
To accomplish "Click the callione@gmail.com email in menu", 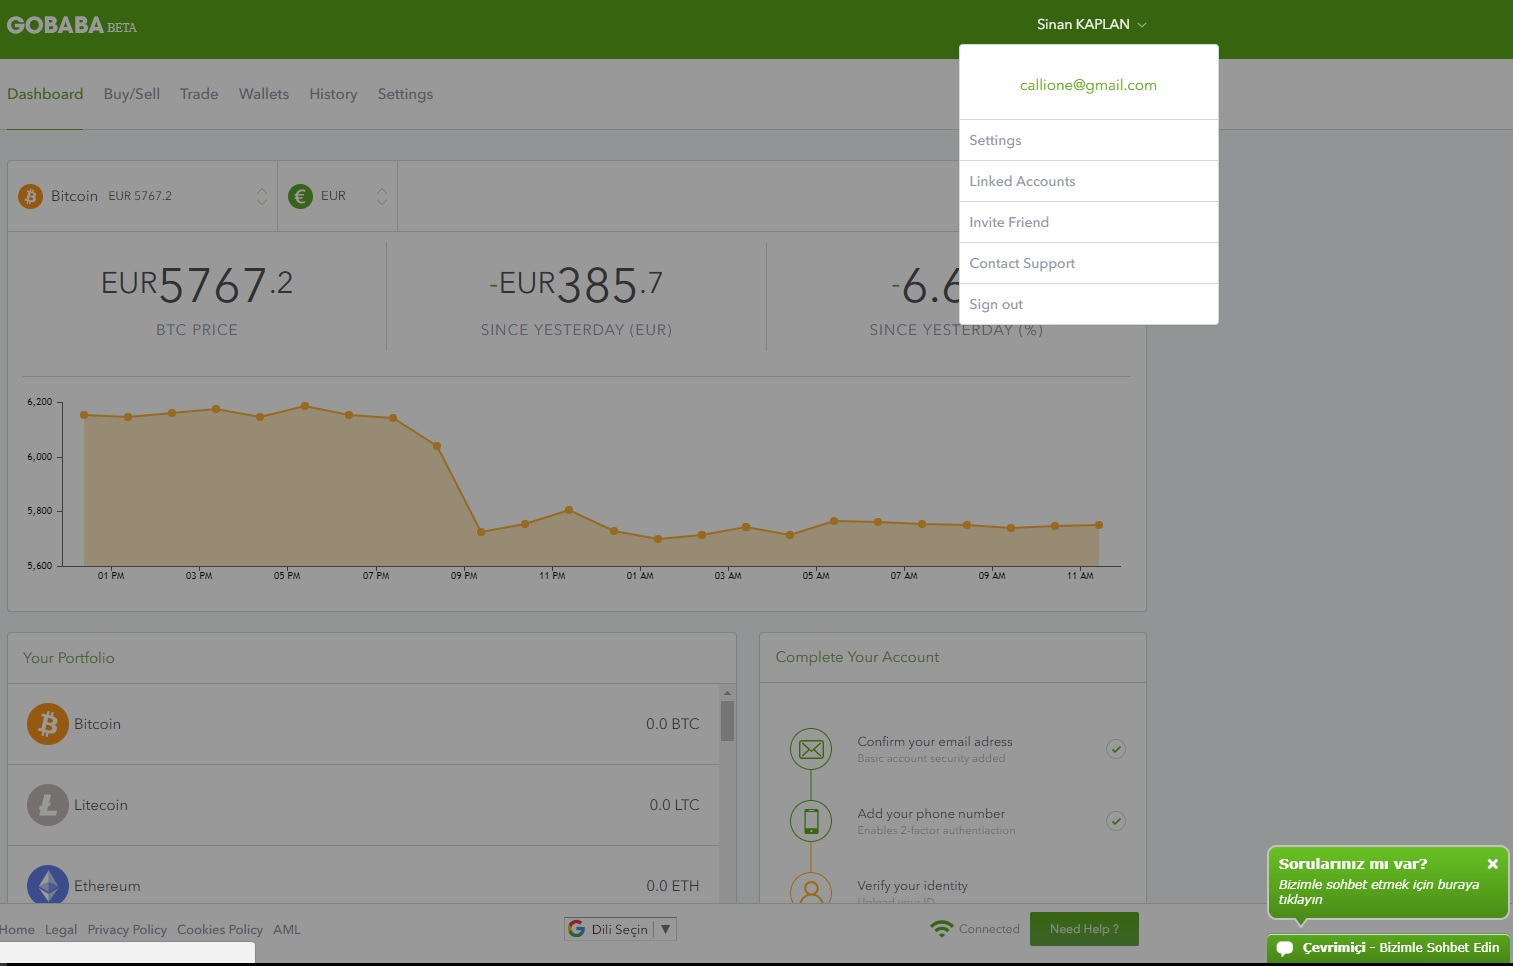I will [x=1088, y=85].
